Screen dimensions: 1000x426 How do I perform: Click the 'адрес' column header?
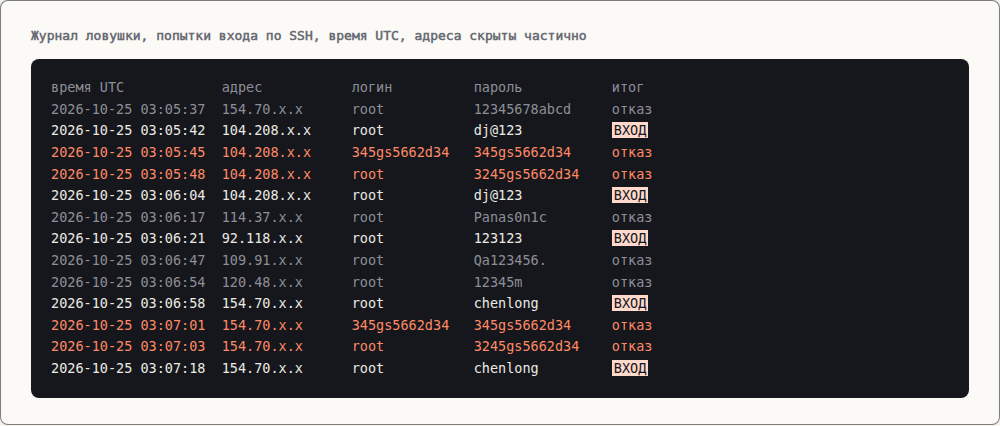click(x=242, y=87)
